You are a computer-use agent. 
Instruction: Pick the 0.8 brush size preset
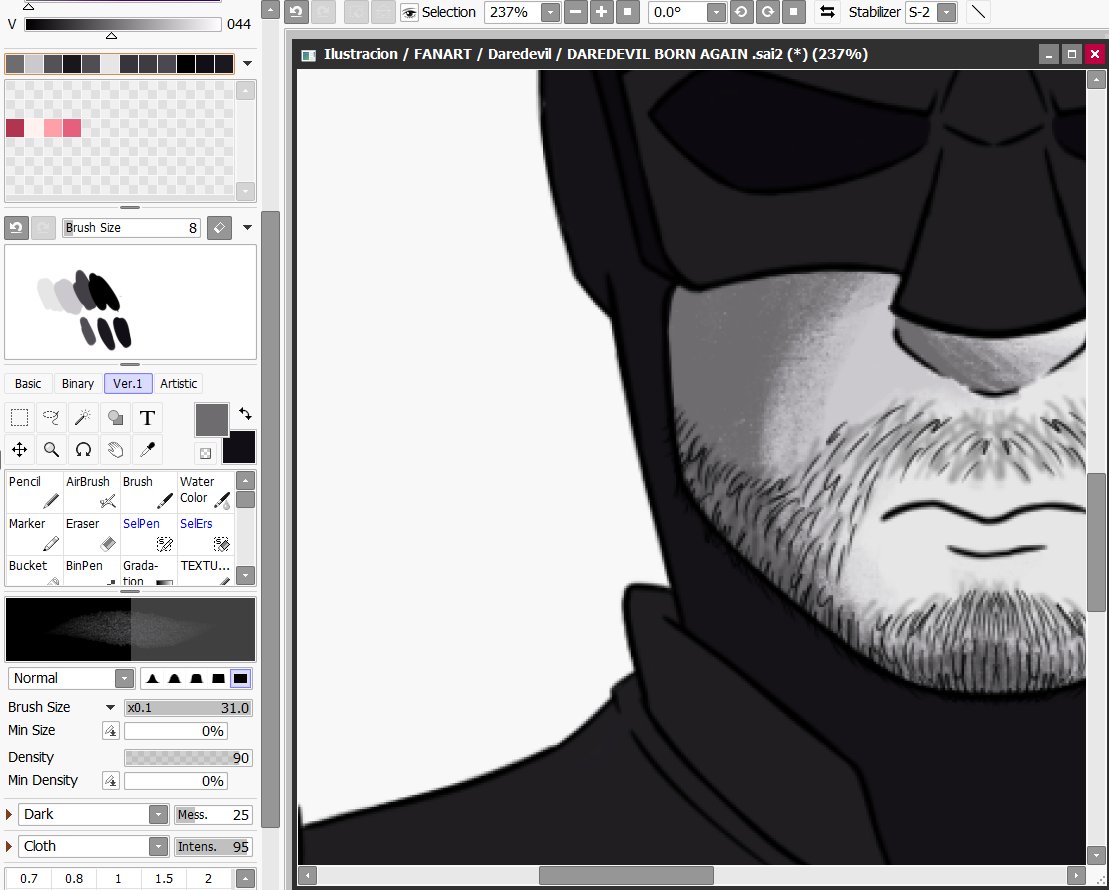[x=74, y=879]
